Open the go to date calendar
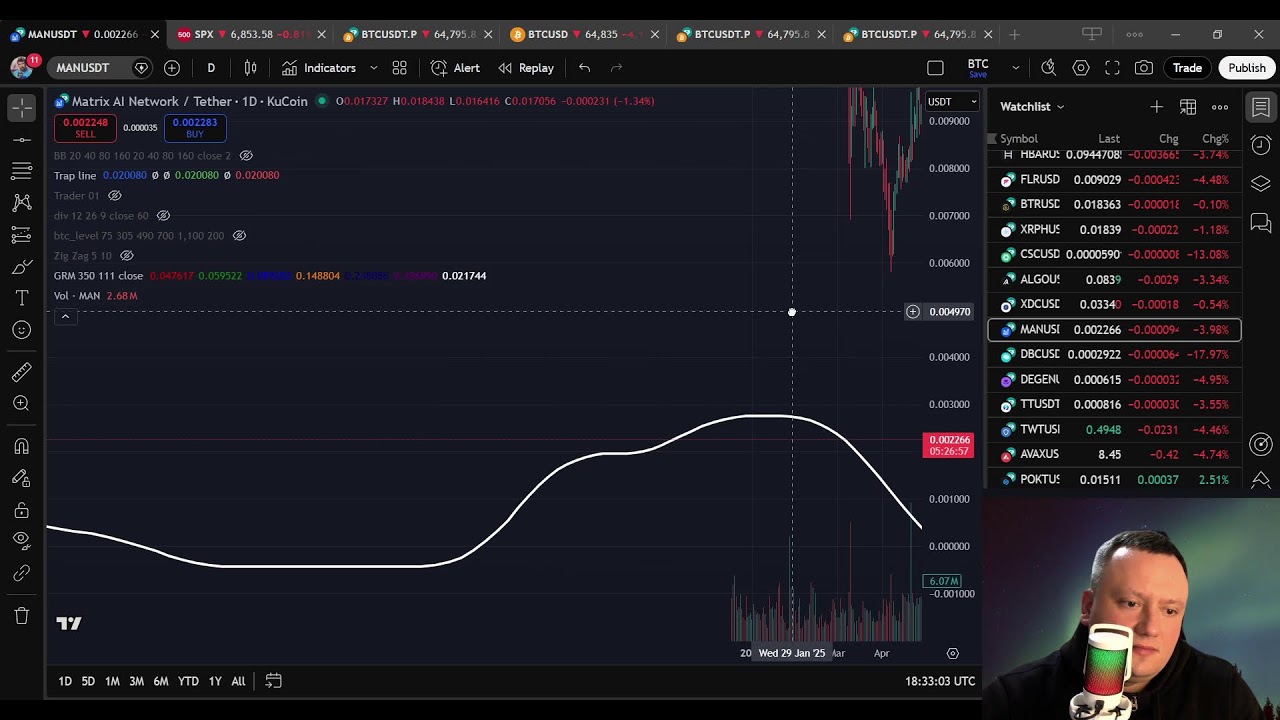Screen dimensions: 1280x720 273,681
